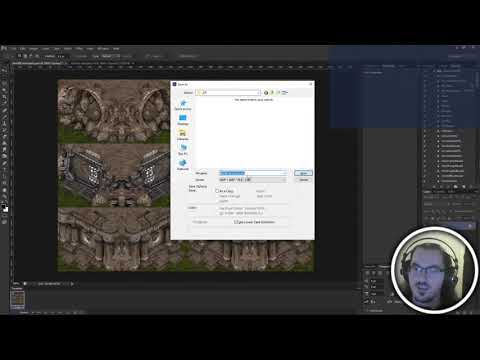Open the Filter menu

79,49
